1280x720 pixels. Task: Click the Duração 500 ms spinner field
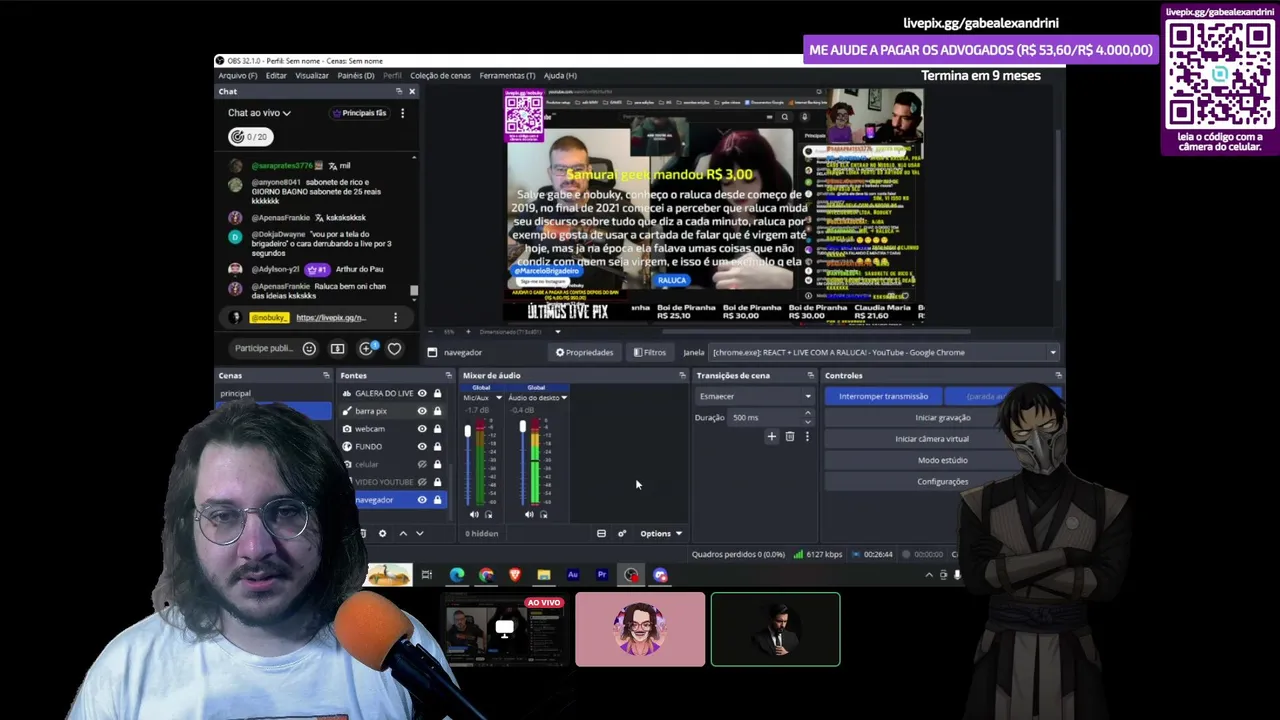(x=773, y=417)
